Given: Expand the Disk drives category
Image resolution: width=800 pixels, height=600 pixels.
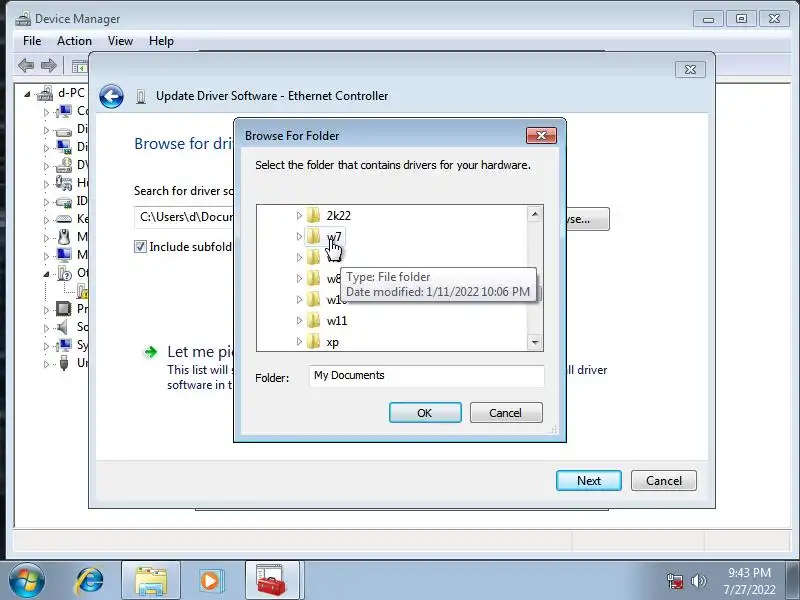Looking at the screenshot, I should click(x=46, y=130).
